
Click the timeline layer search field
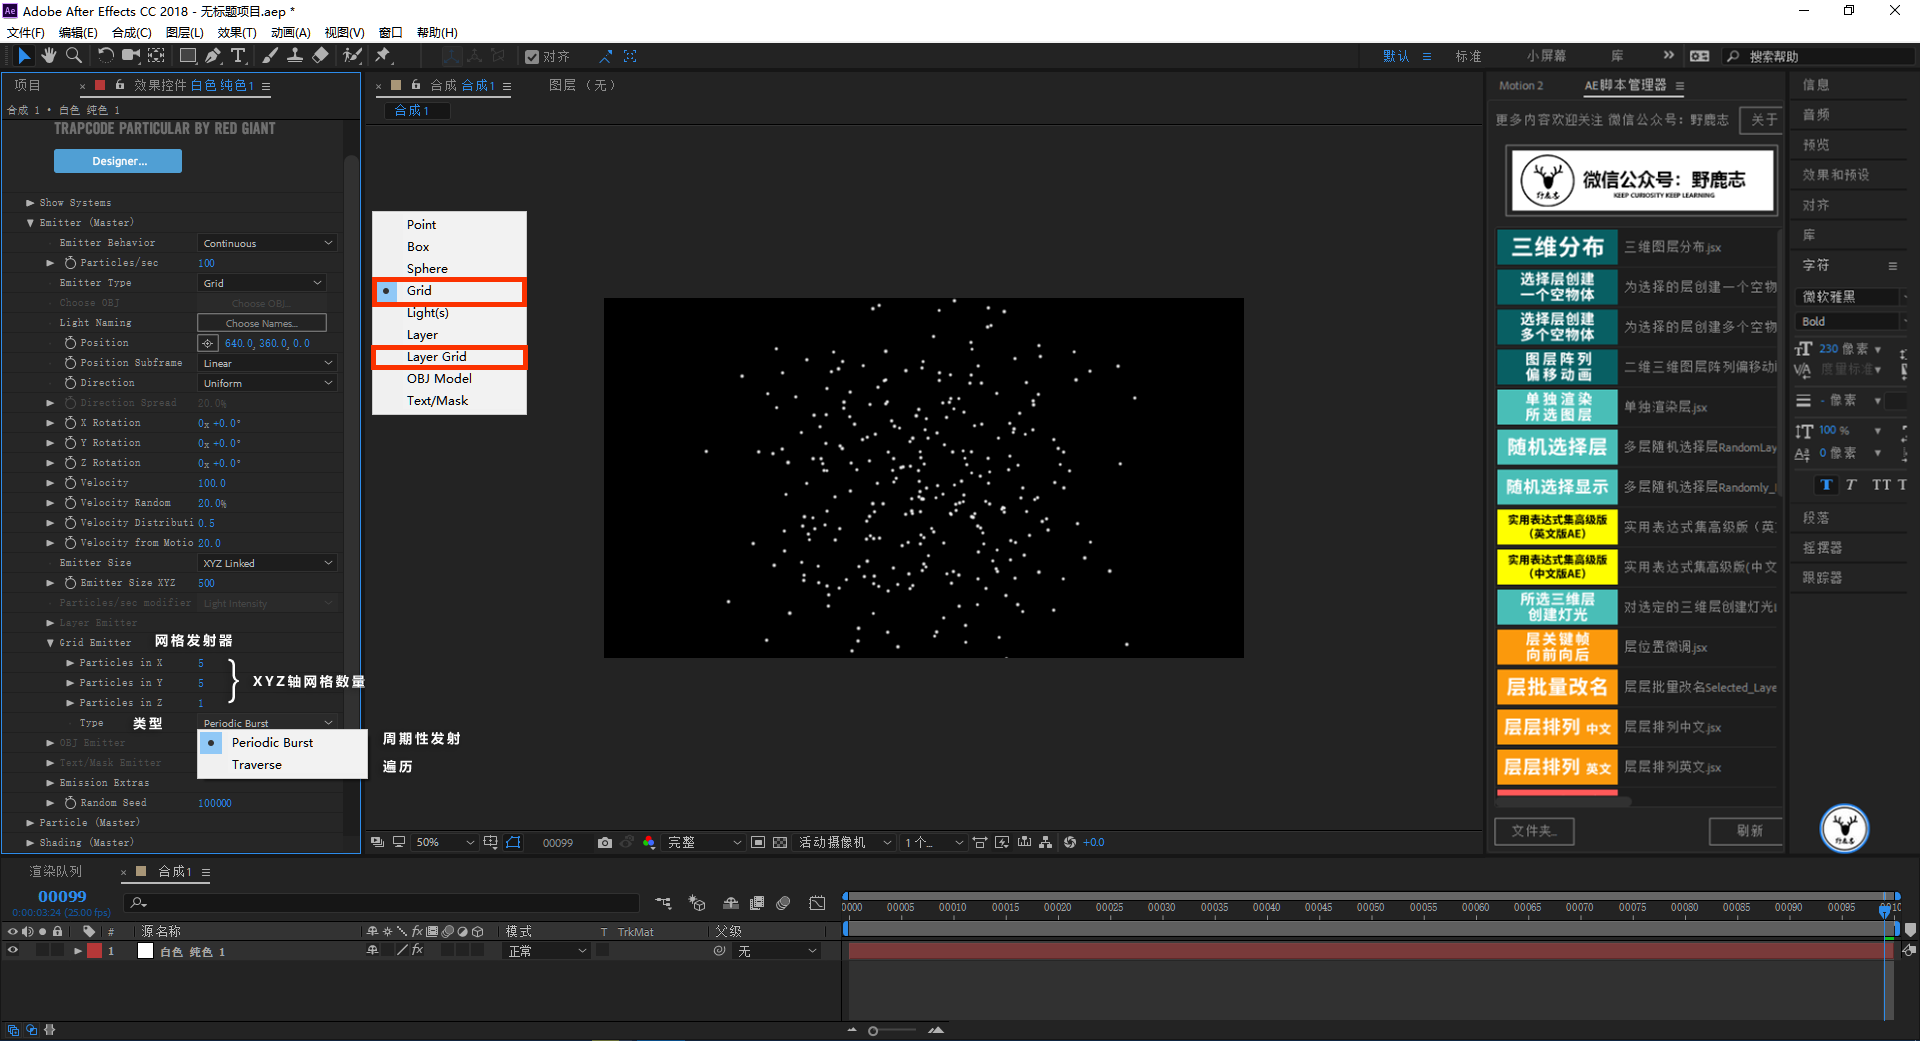point(381,903)
